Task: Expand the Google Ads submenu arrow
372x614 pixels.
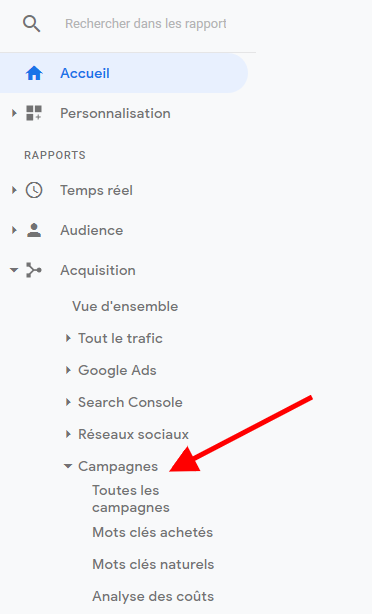Action: point(68,370)
